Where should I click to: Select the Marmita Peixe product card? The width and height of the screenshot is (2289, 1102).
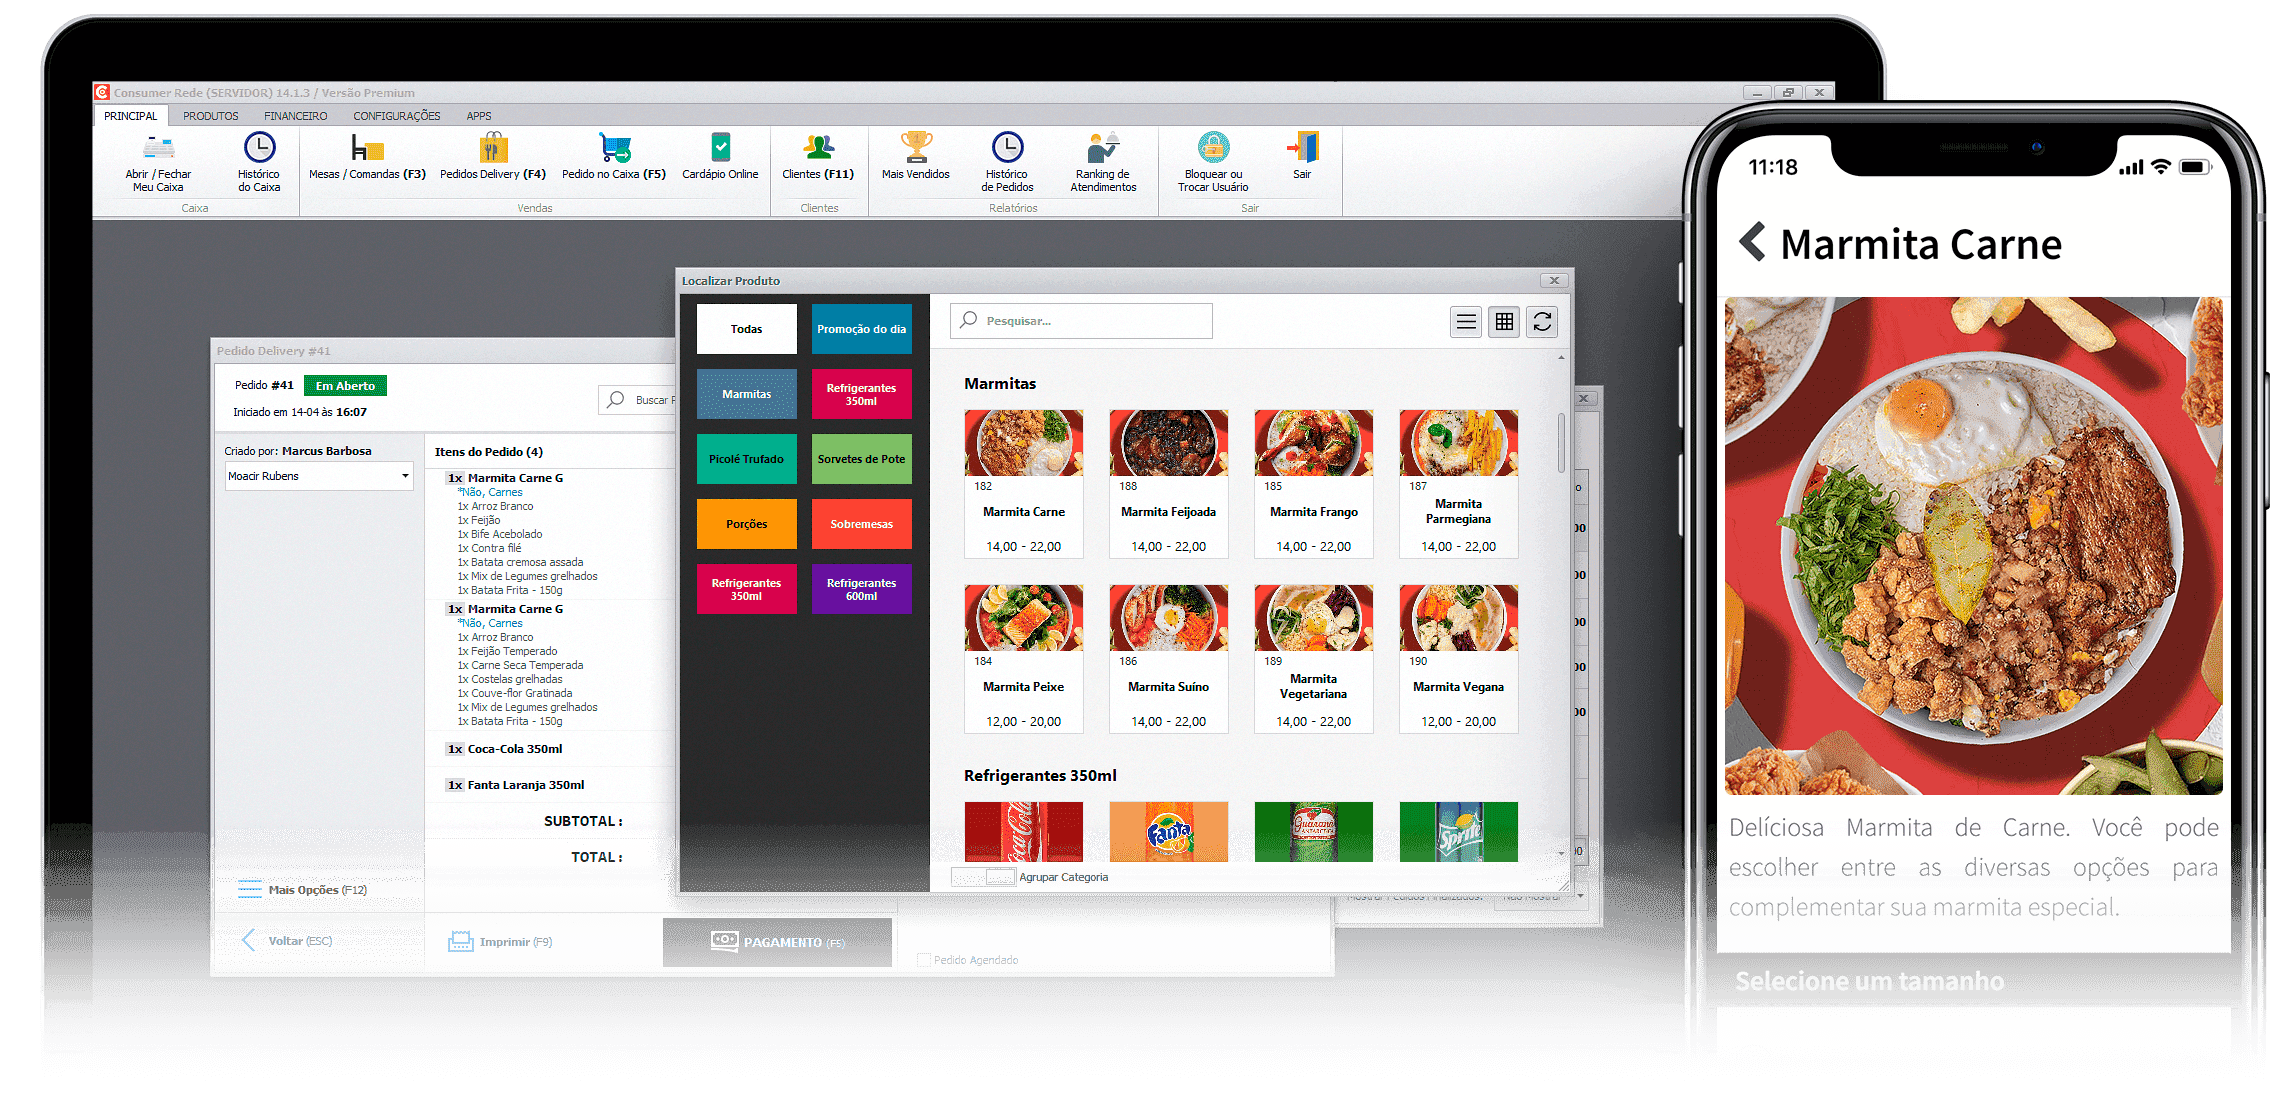coord(1024,659)
